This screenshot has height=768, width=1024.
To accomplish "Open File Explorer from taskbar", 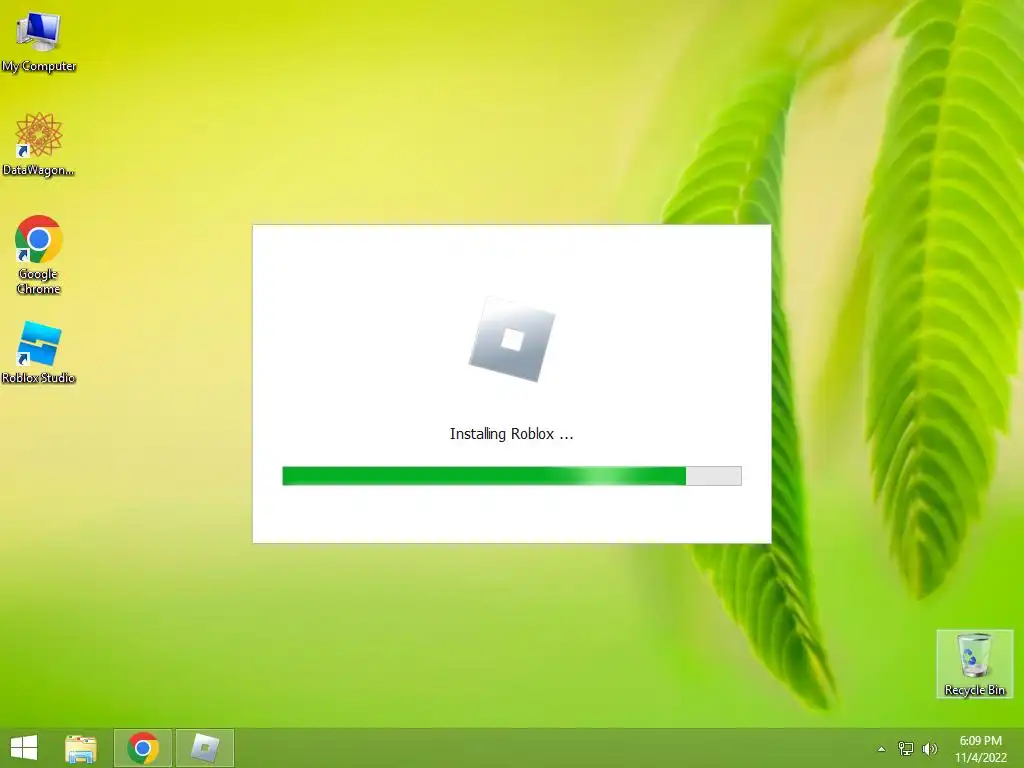I will 81,748.
